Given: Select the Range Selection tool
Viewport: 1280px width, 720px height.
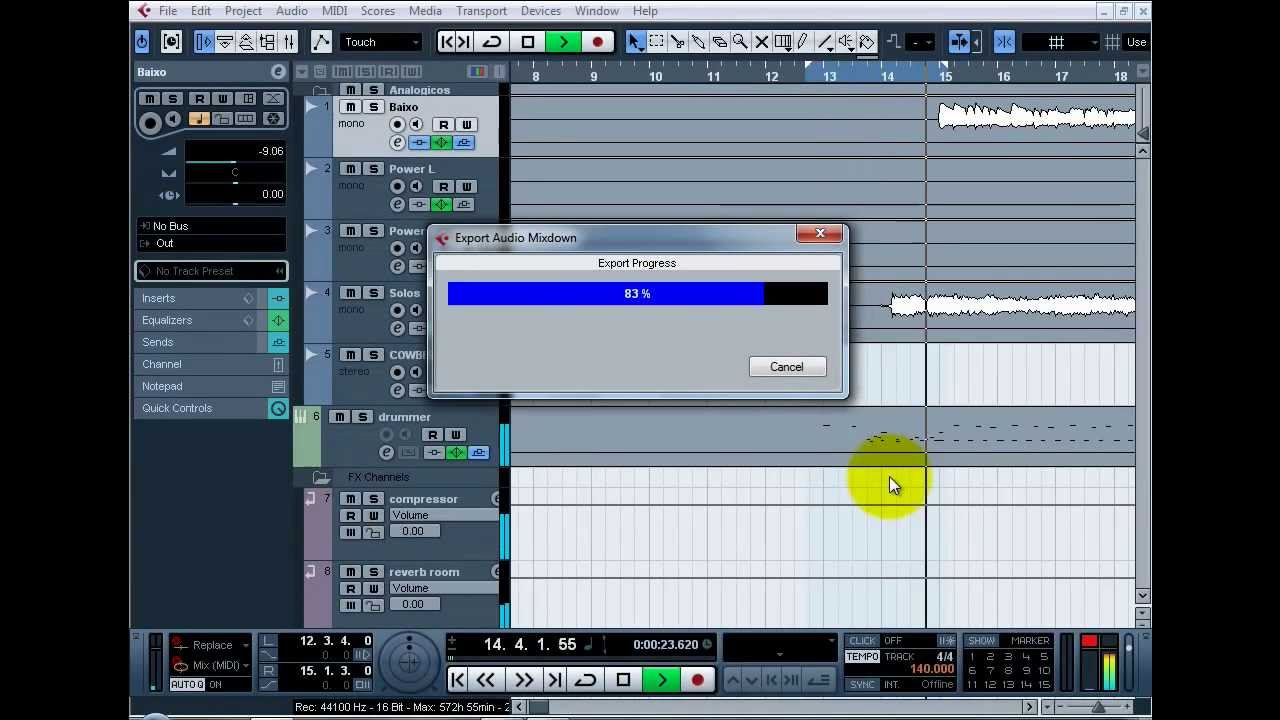Looking at the screenshot, I should (656, 42).
